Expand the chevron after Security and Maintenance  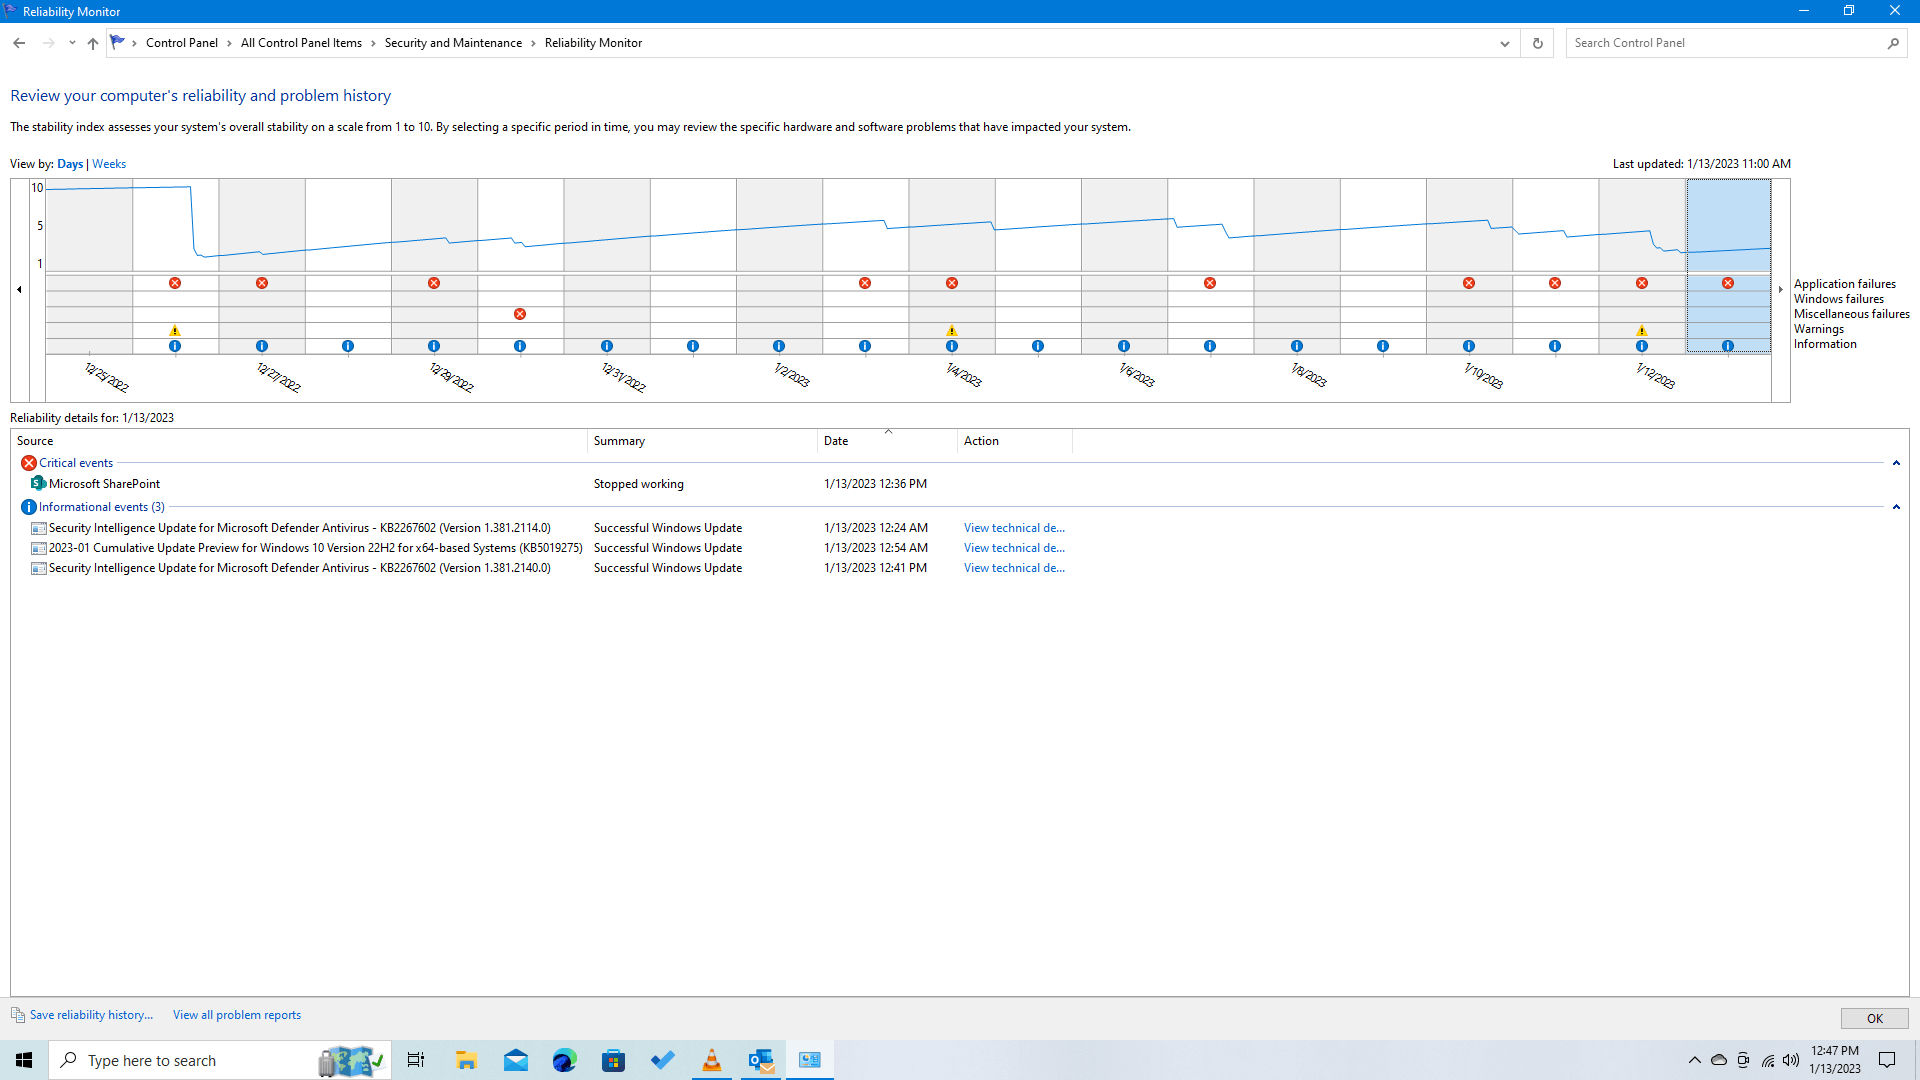pyautogui.click(x=533, y=43)
